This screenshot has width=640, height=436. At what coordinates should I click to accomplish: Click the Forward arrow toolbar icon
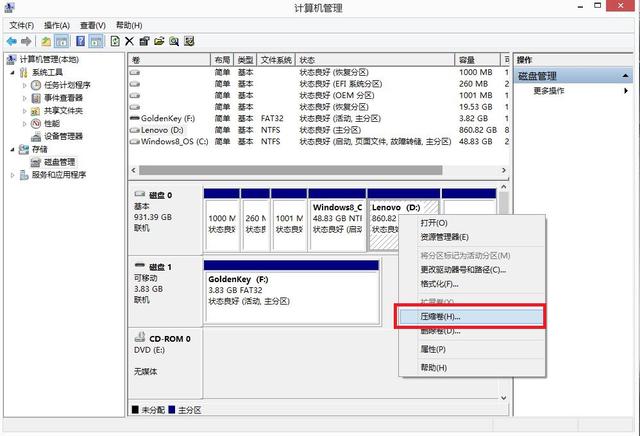point(26,41)
